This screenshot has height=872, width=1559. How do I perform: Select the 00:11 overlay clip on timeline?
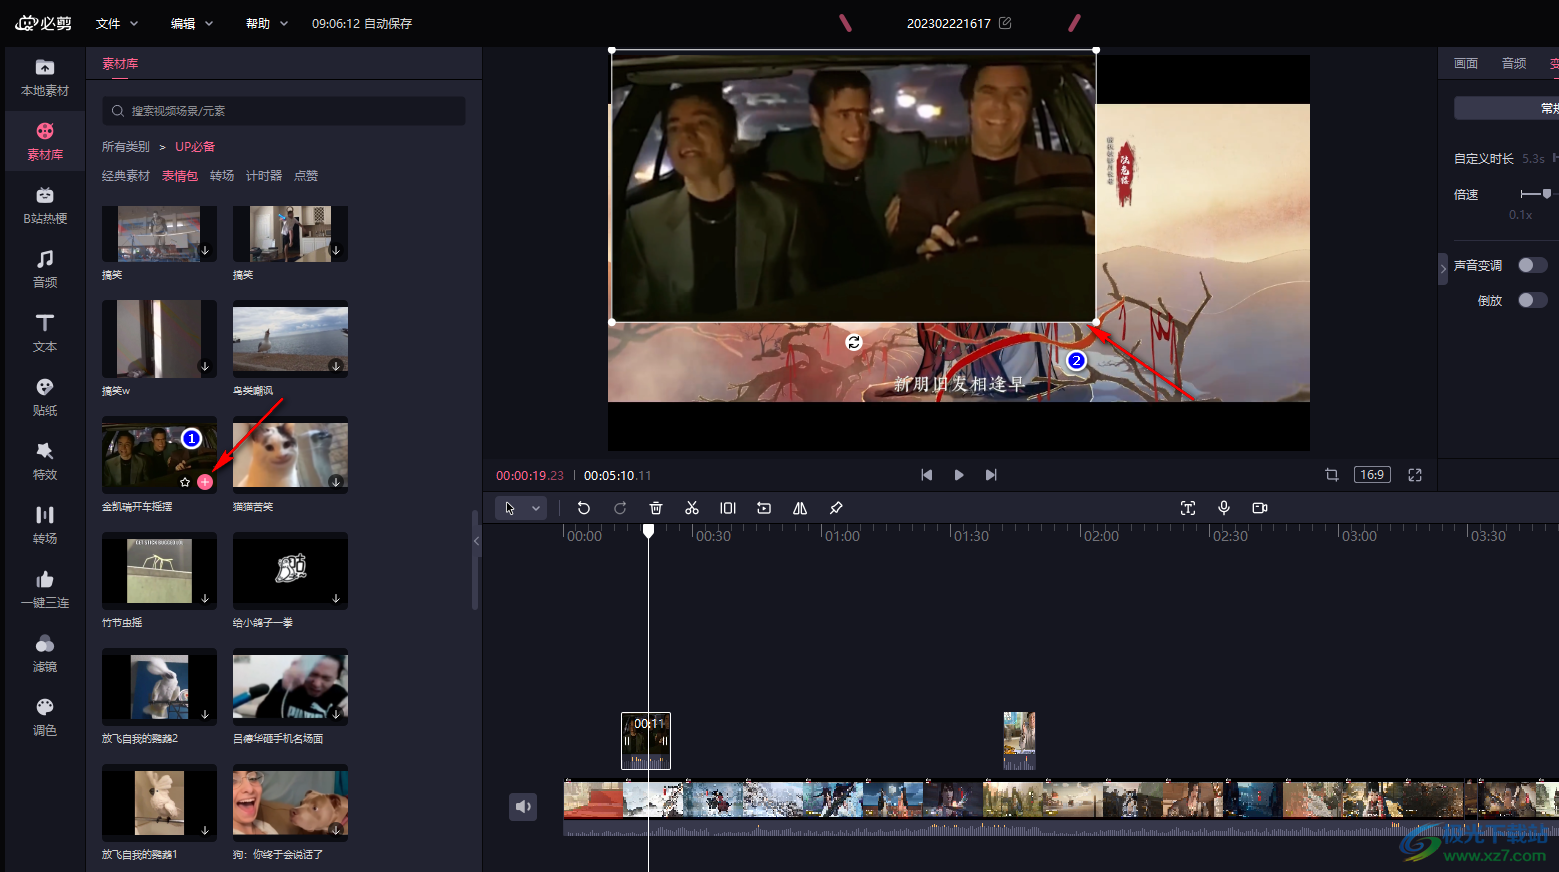(646, 741)
